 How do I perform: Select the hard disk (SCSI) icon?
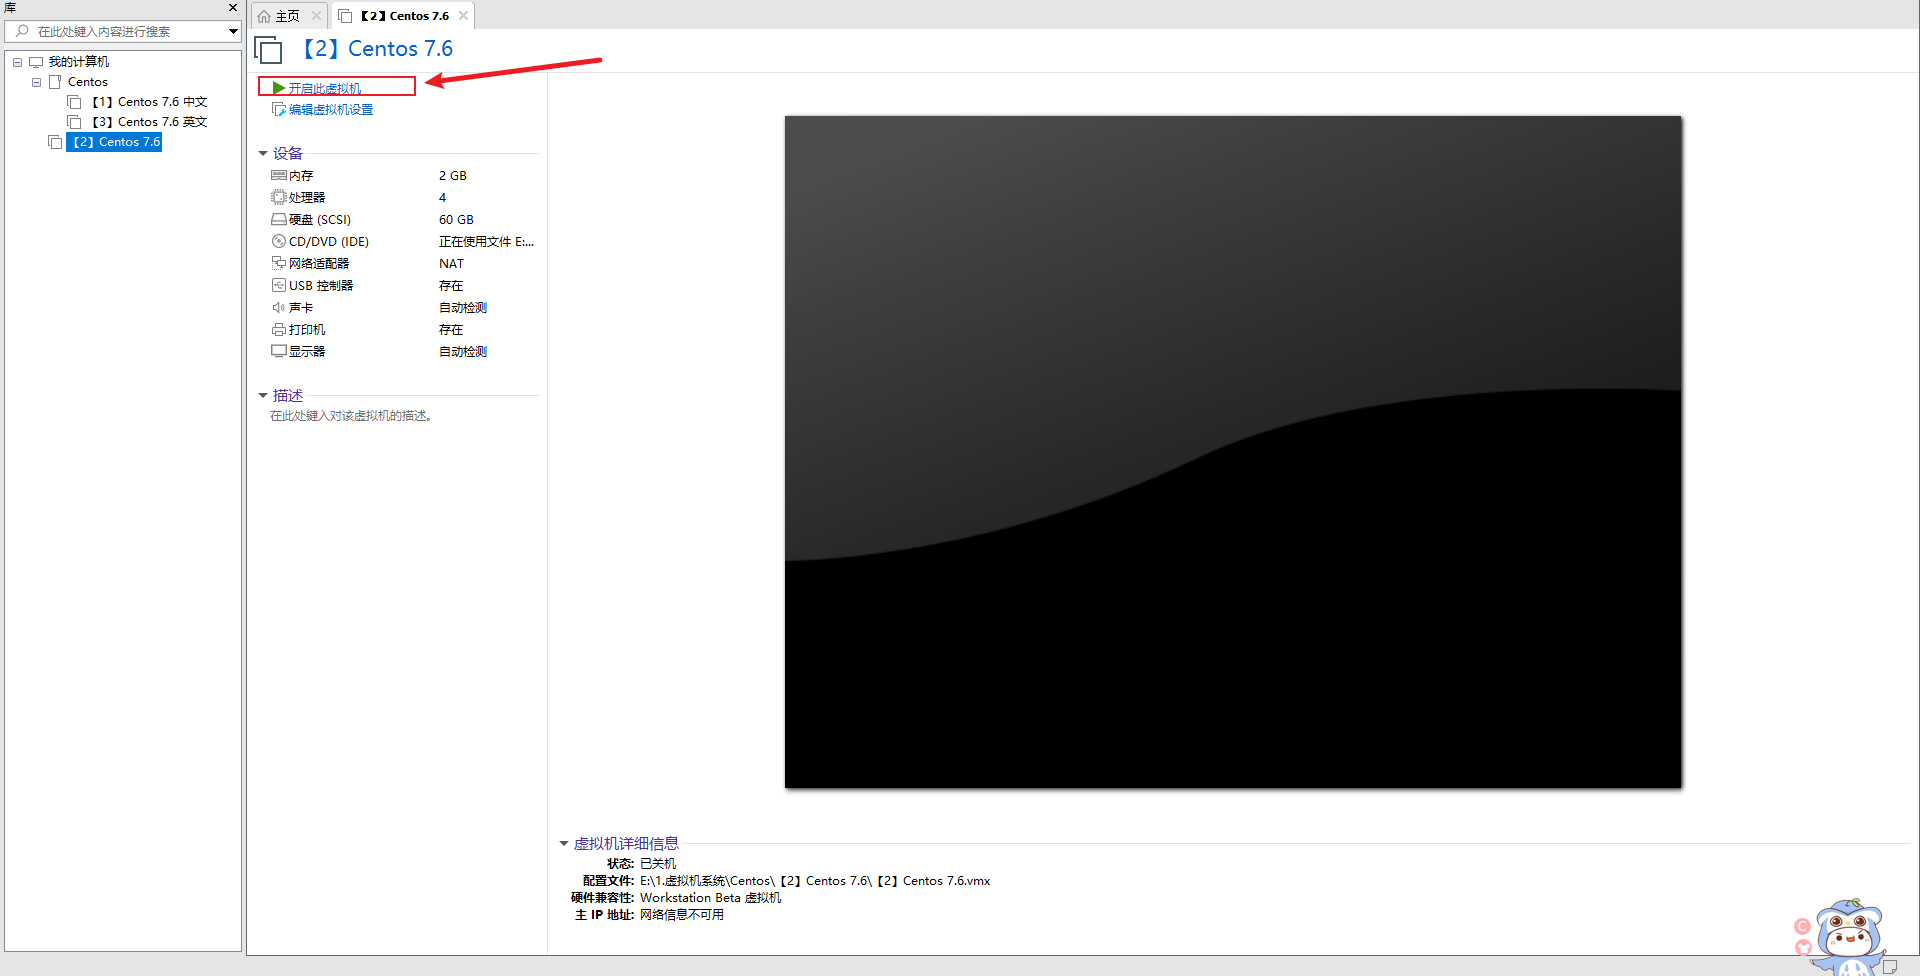click(279, 219)
